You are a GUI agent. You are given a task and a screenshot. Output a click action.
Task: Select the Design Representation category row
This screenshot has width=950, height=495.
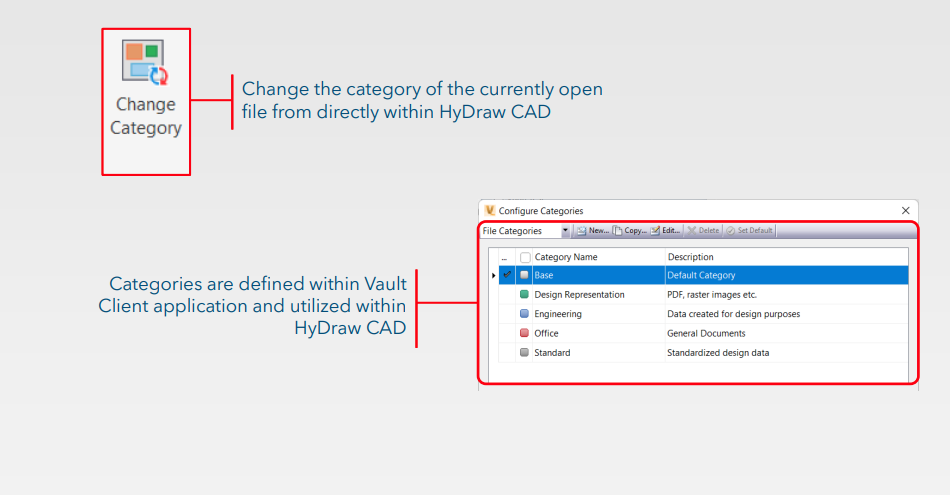pos(703,294)
